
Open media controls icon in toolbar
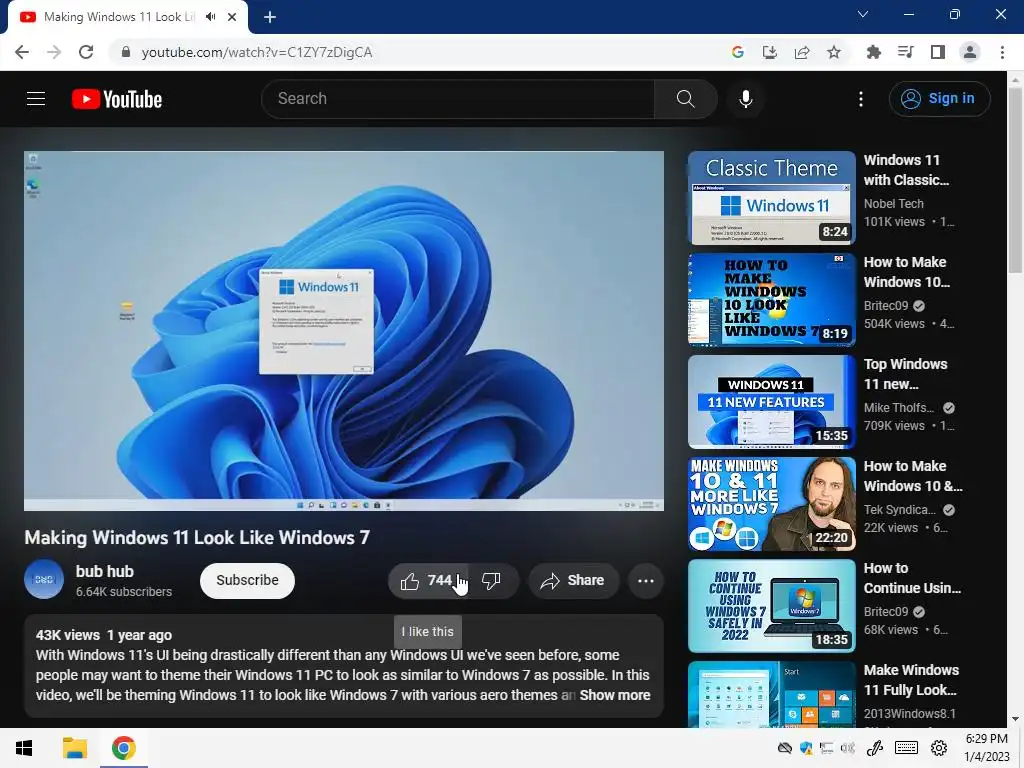(x=905, y=52)
